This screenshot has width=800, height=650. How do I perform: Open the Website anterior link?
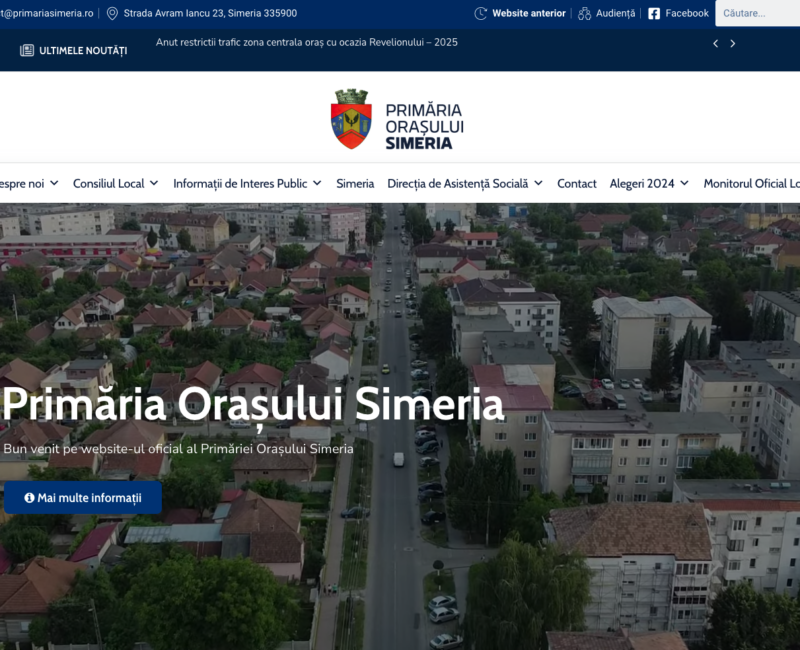coord(529,13)
